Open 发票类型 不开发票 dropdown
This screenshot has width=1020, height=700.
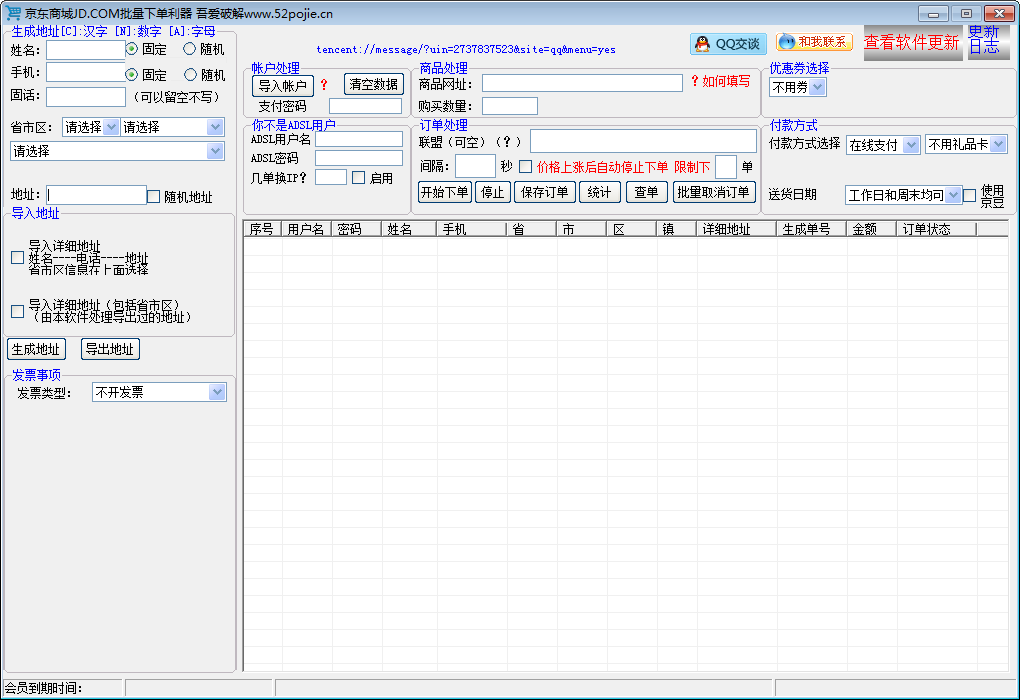pos(159,392)
